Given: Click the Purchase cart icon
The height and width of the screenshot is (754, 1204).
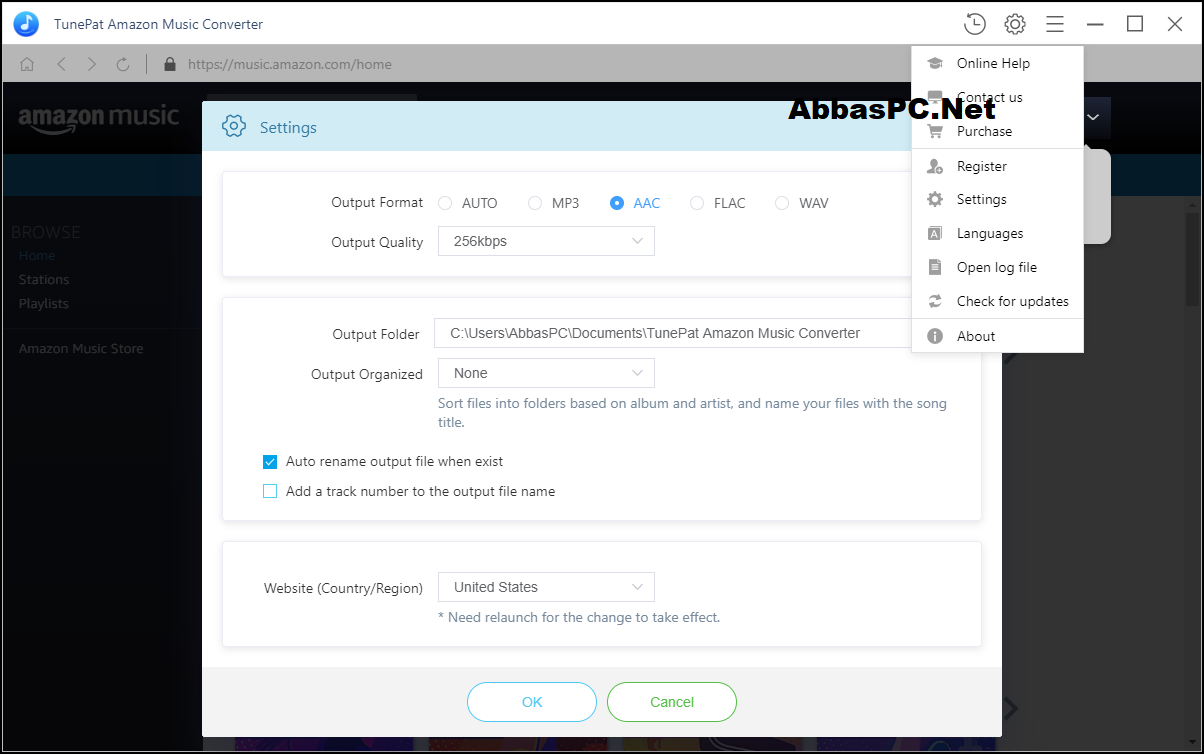Looking at the screenshot, I should coord(935,131).
